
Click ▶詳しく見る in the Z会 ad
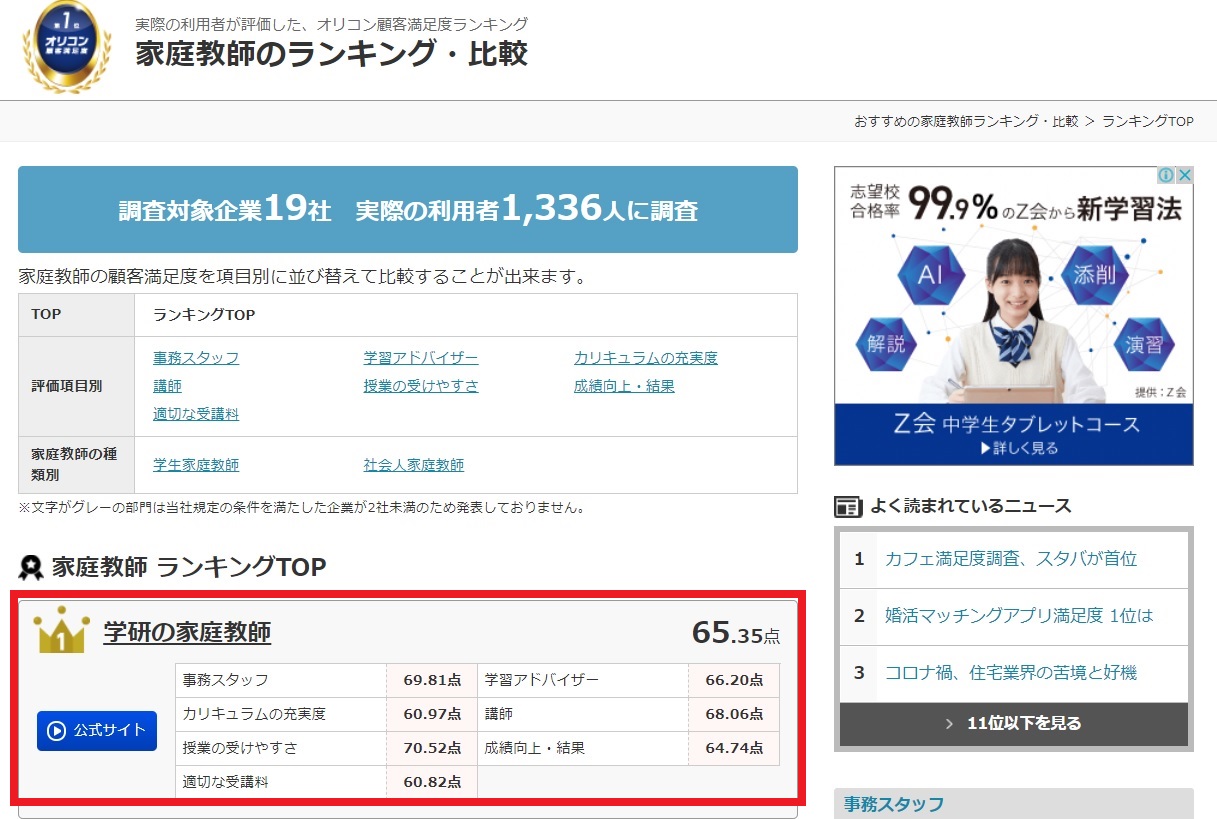[1019, 448]
